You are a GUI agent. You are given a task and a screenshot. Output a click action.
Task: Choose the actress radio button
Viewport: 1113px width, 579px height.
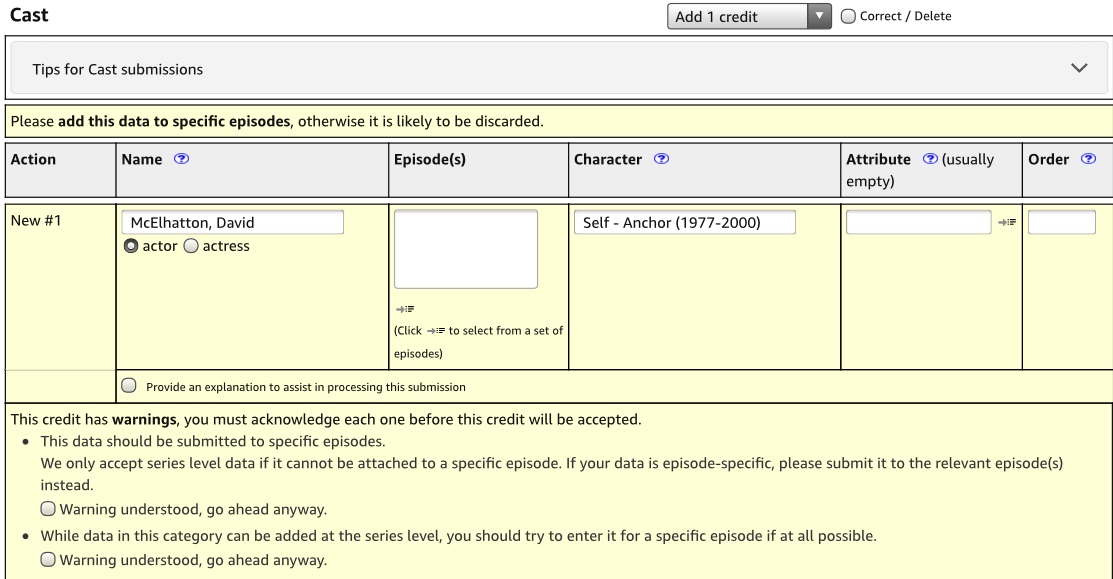click(x=191, y=246)
